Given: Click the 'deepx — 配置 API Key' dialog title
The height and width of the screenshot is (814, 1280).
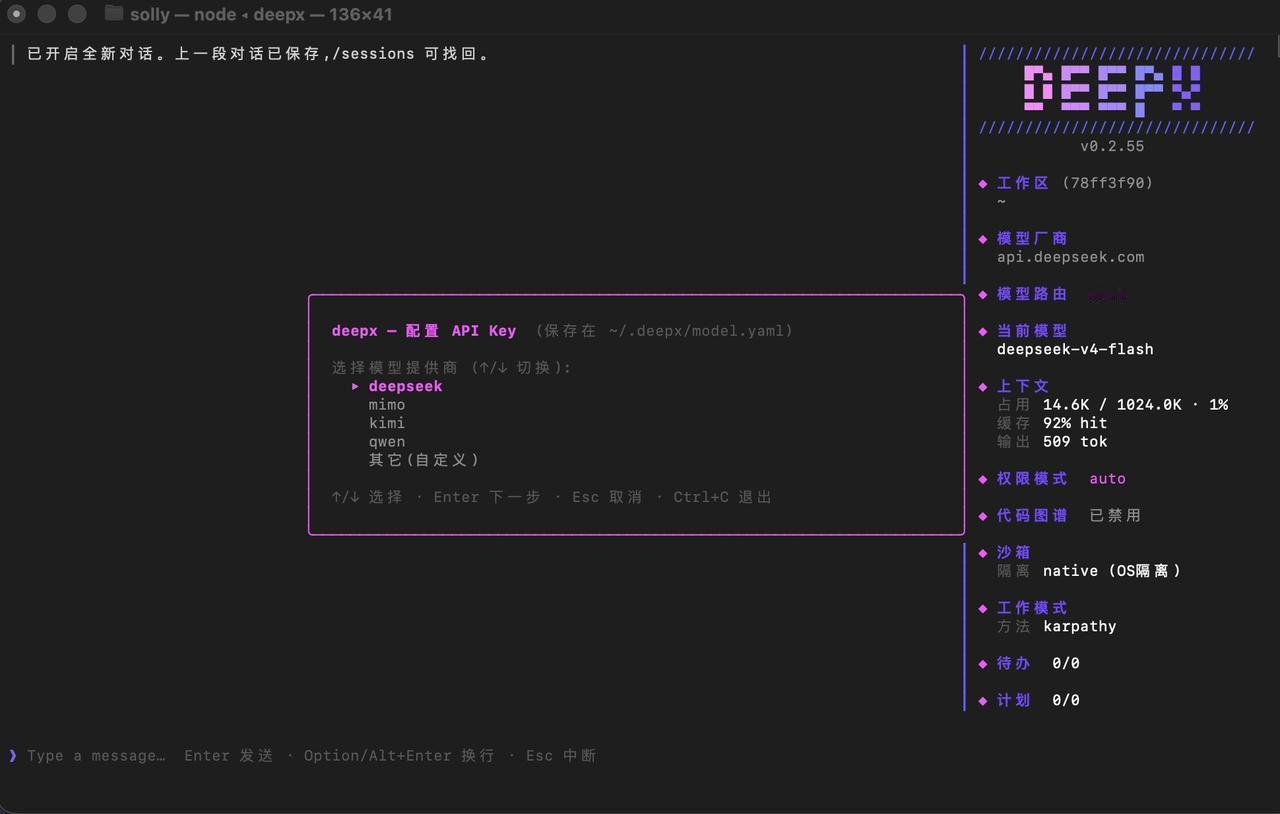Looking at the screenshot, I should pyautogui.click(x=424, y=331).
